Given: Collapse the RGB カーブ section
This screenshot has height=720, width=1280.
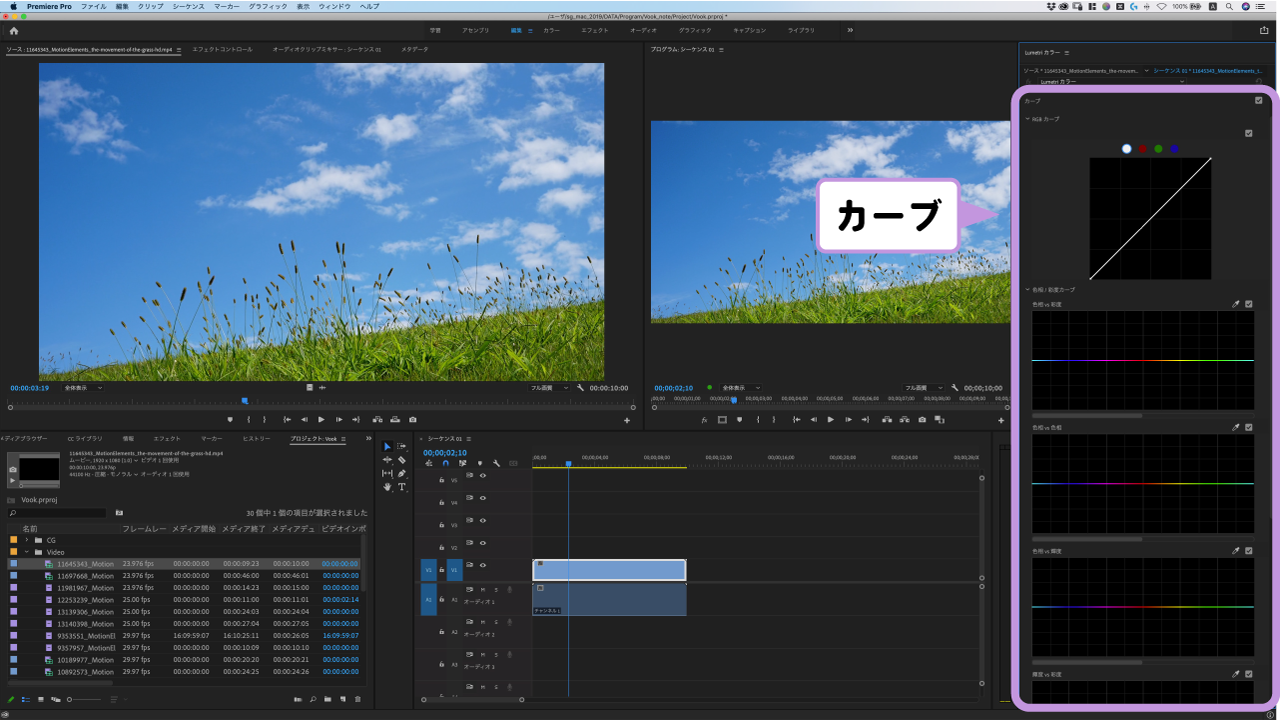Looking at the screenshot, I should (1027, 118).
